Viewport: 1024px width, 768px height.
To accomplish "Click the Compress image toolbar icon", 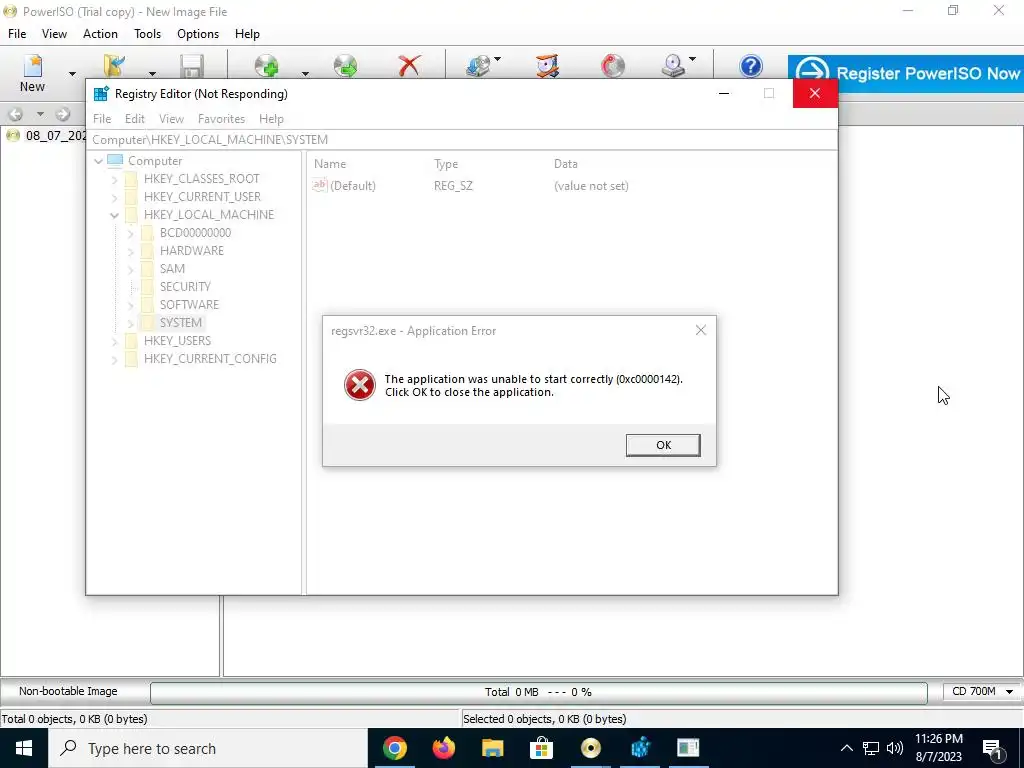I will click(547, 67).
